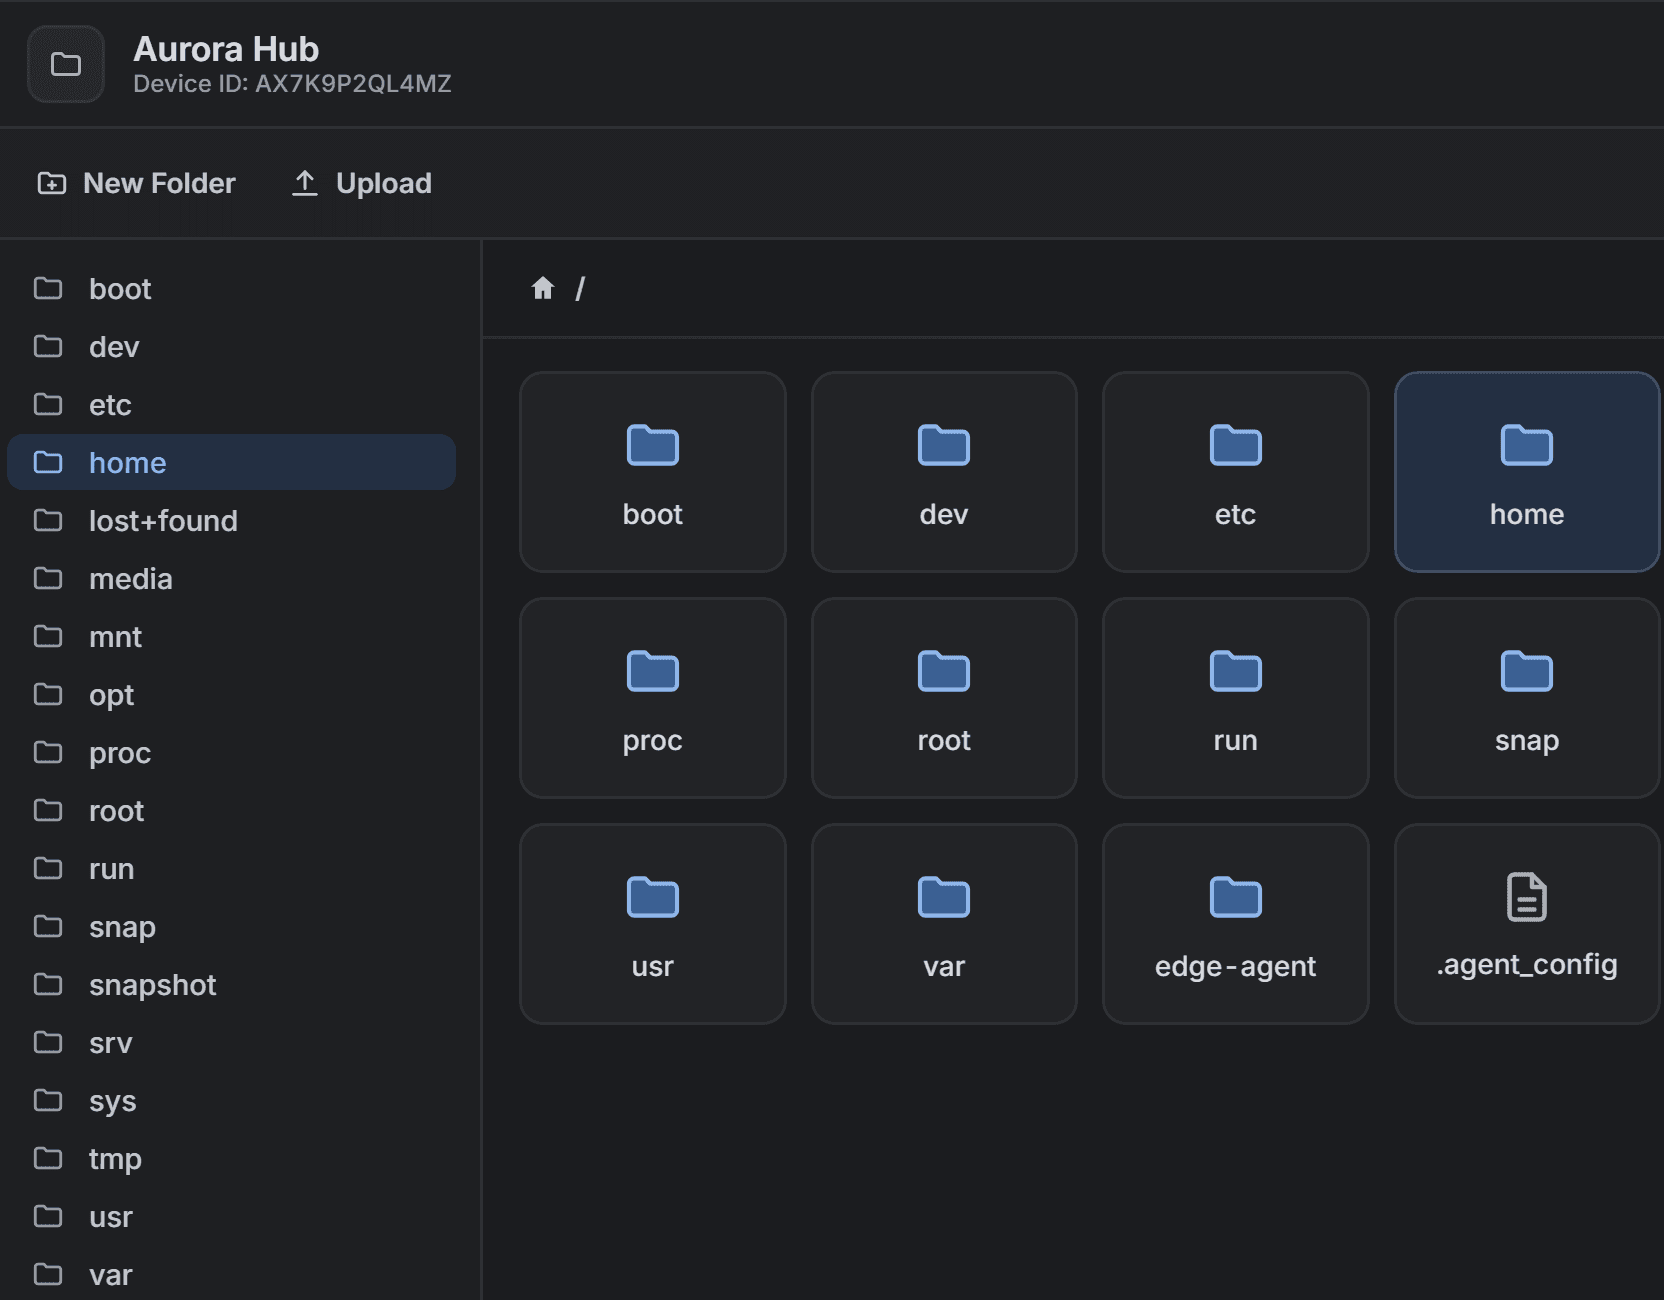Open the proc folder card in grid
1664x1300 pixels.
coord(653,698)
